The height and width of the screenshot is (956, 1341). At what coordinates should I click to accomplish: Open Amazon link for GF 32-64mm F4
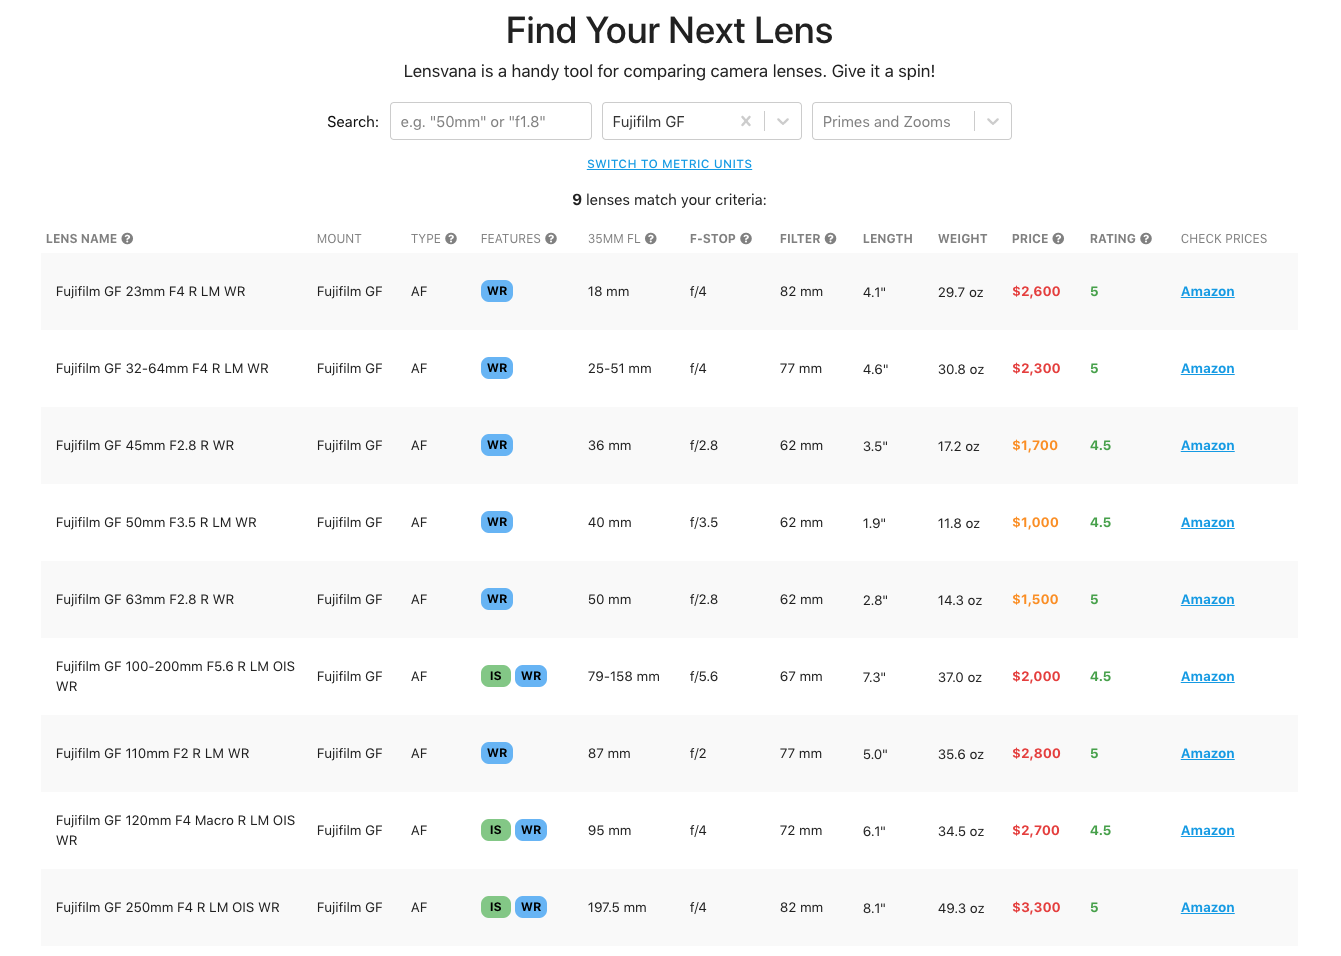pyautogui.click(x=1207, y=368)
